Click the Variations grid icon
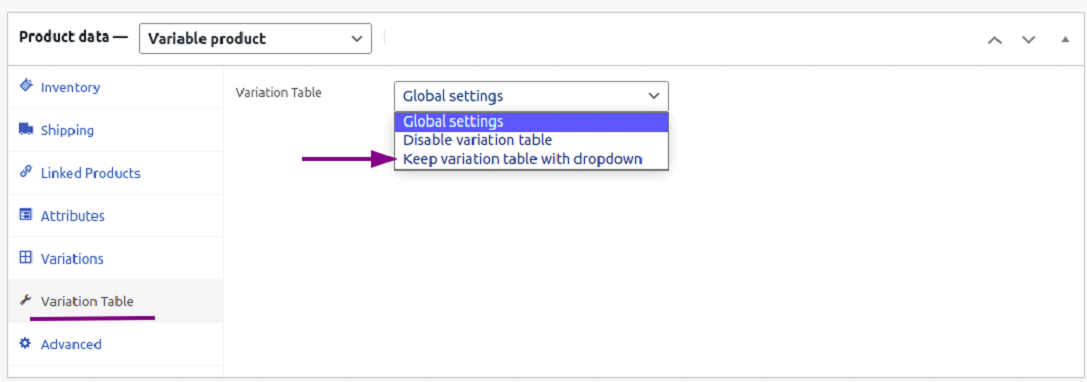This screenshot has height=382, width=1087. point(26,258)
